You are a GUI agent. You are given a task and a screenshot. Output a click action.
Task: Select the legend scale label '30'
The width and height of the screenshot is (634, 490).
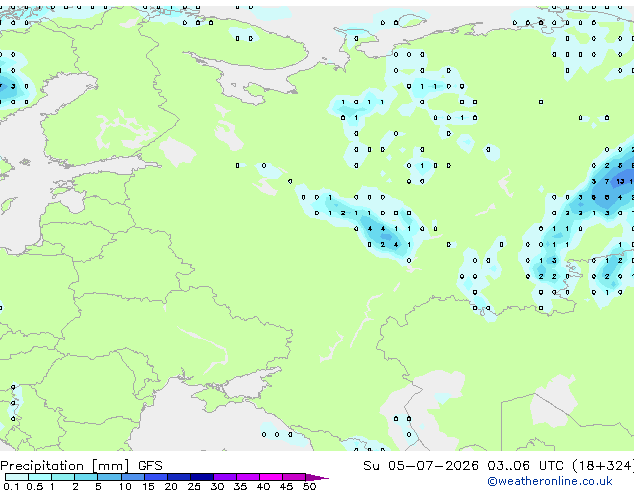click(217, 486)
